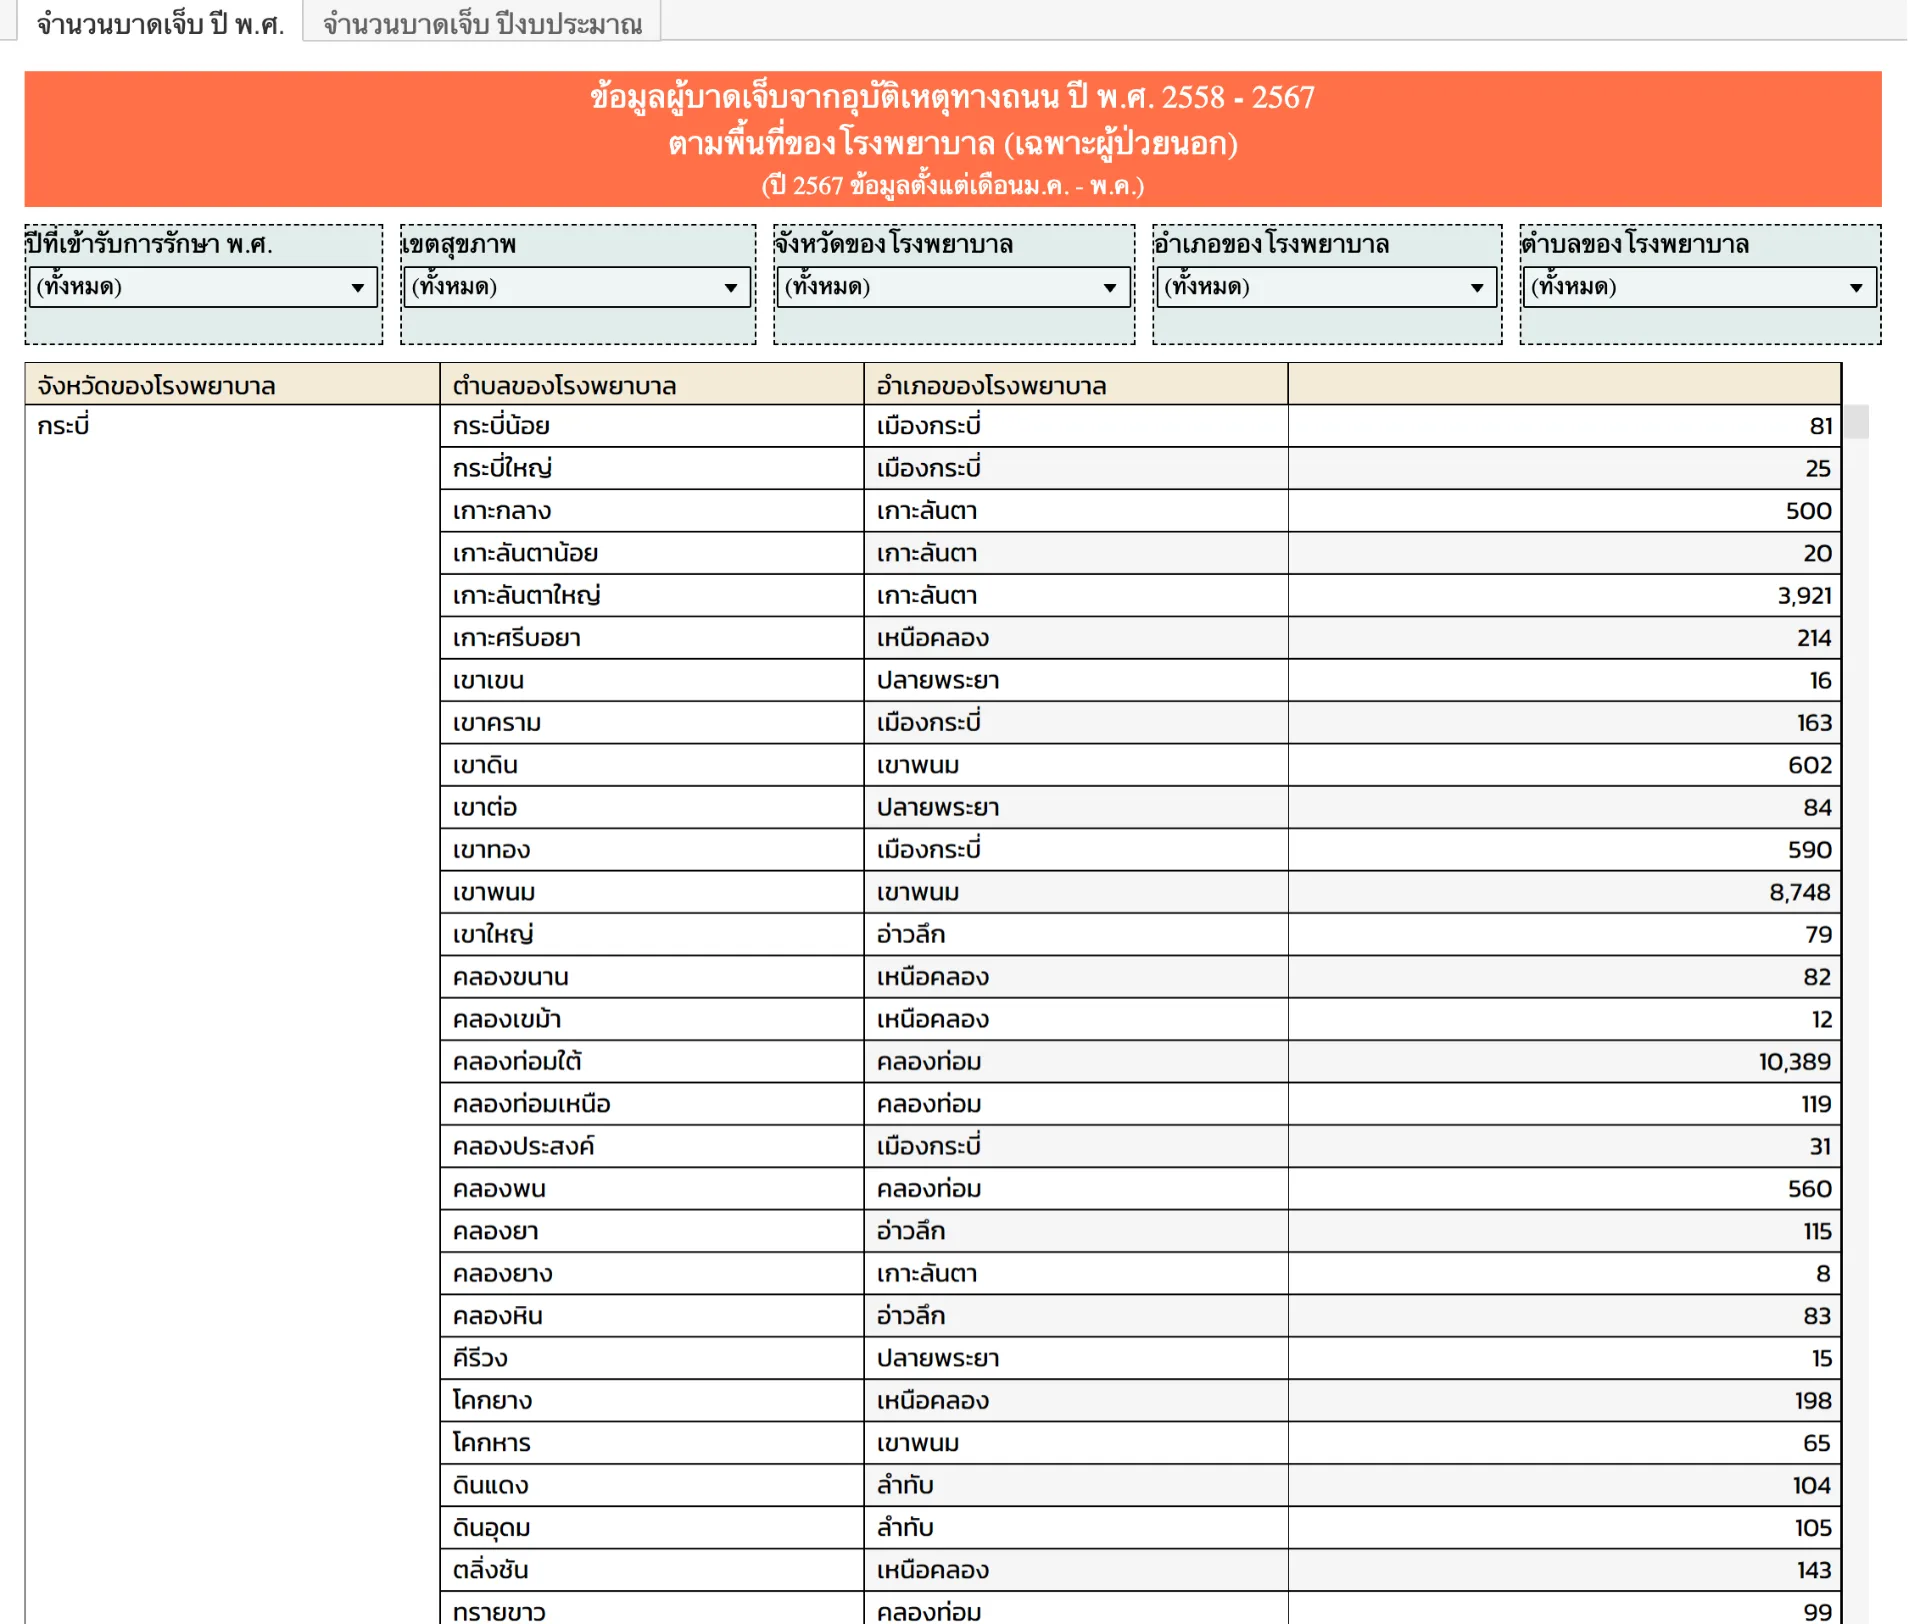Select the กระบี่น้อย subdistrict row
The height and width of the screenshot is (1624, 1920).
(652, 426)
